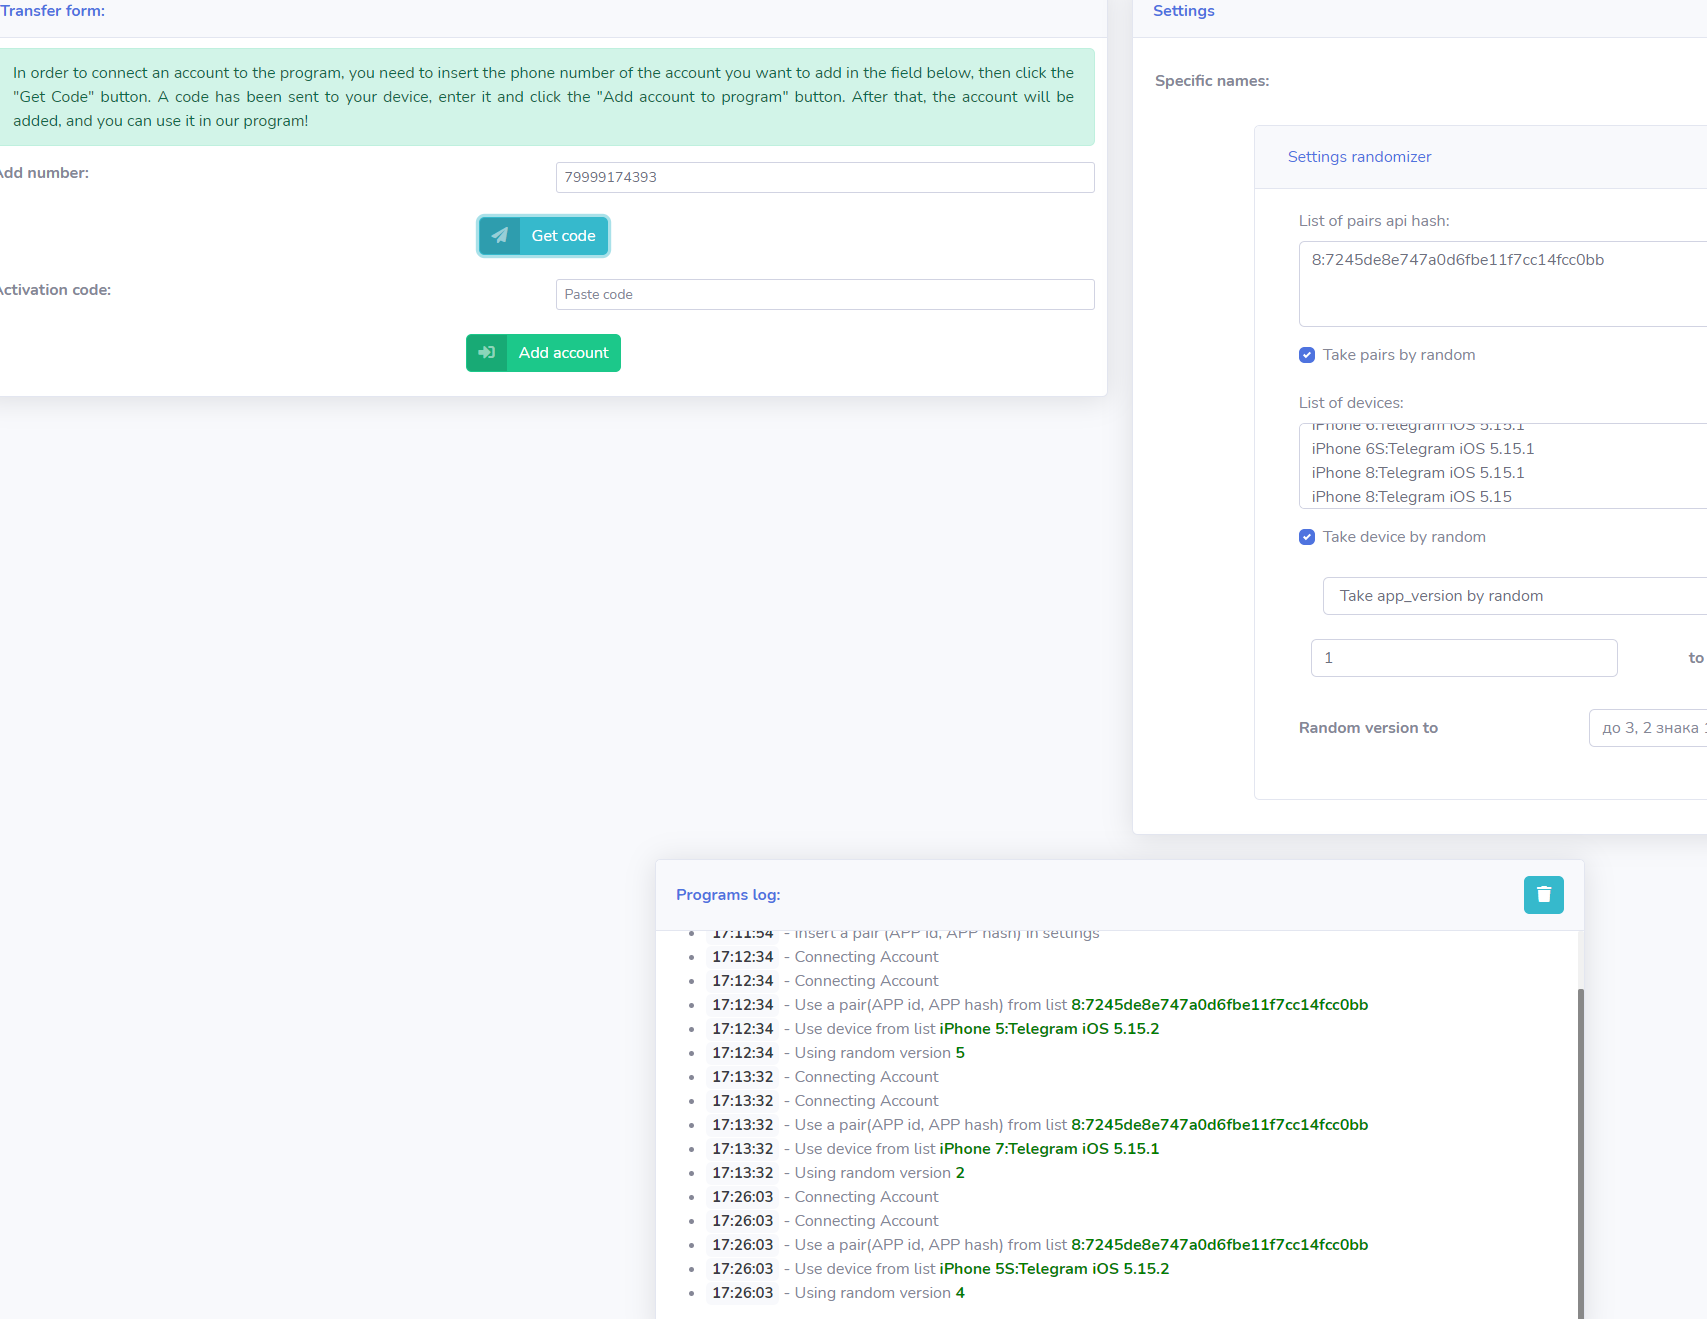Click the Programs log scrollbar
The image size is (1707, 1319).
1580,1150
